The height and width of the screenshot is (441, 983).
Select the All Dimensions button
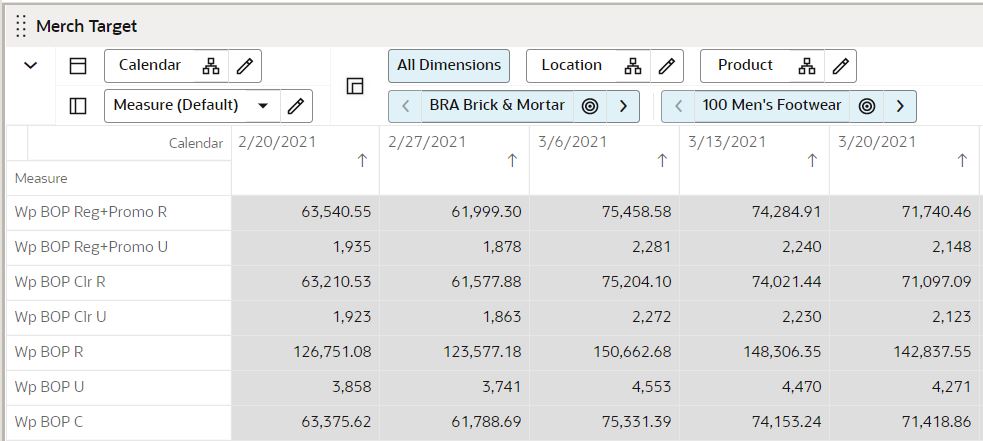[x=449, y=66]
